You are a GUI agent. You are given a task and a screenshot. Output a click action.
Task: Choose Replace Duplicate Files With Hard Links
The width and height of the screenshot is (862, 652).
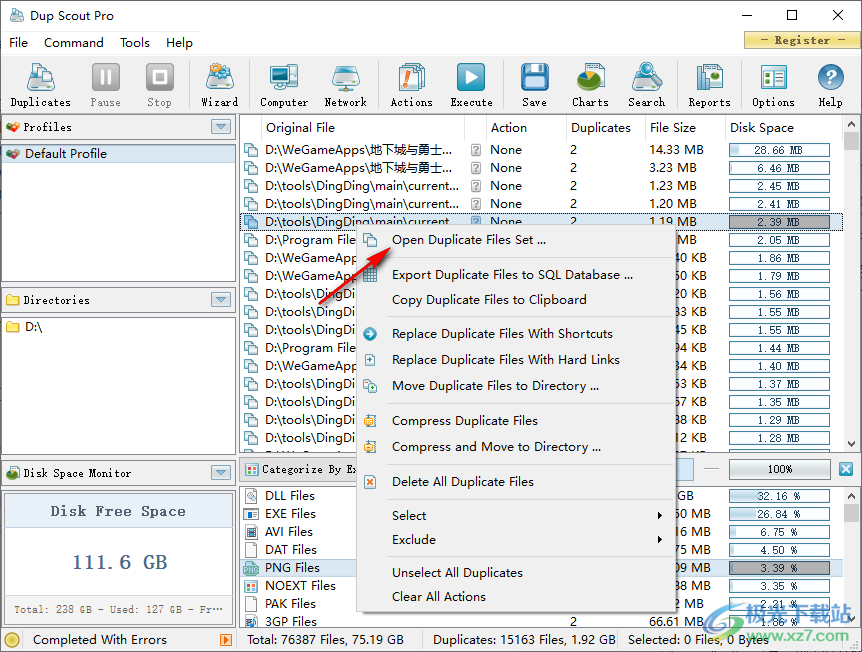(516, 360)
